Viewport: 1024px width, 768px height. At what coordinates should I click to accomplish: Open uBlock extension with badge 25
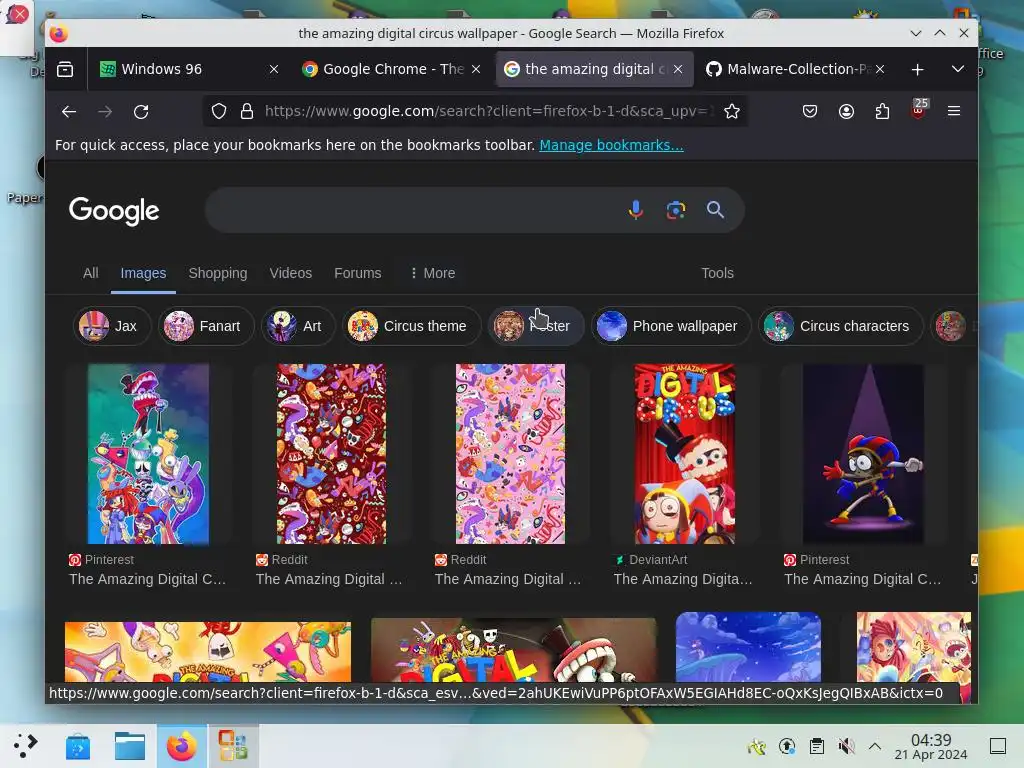click(x=918, y=110)
